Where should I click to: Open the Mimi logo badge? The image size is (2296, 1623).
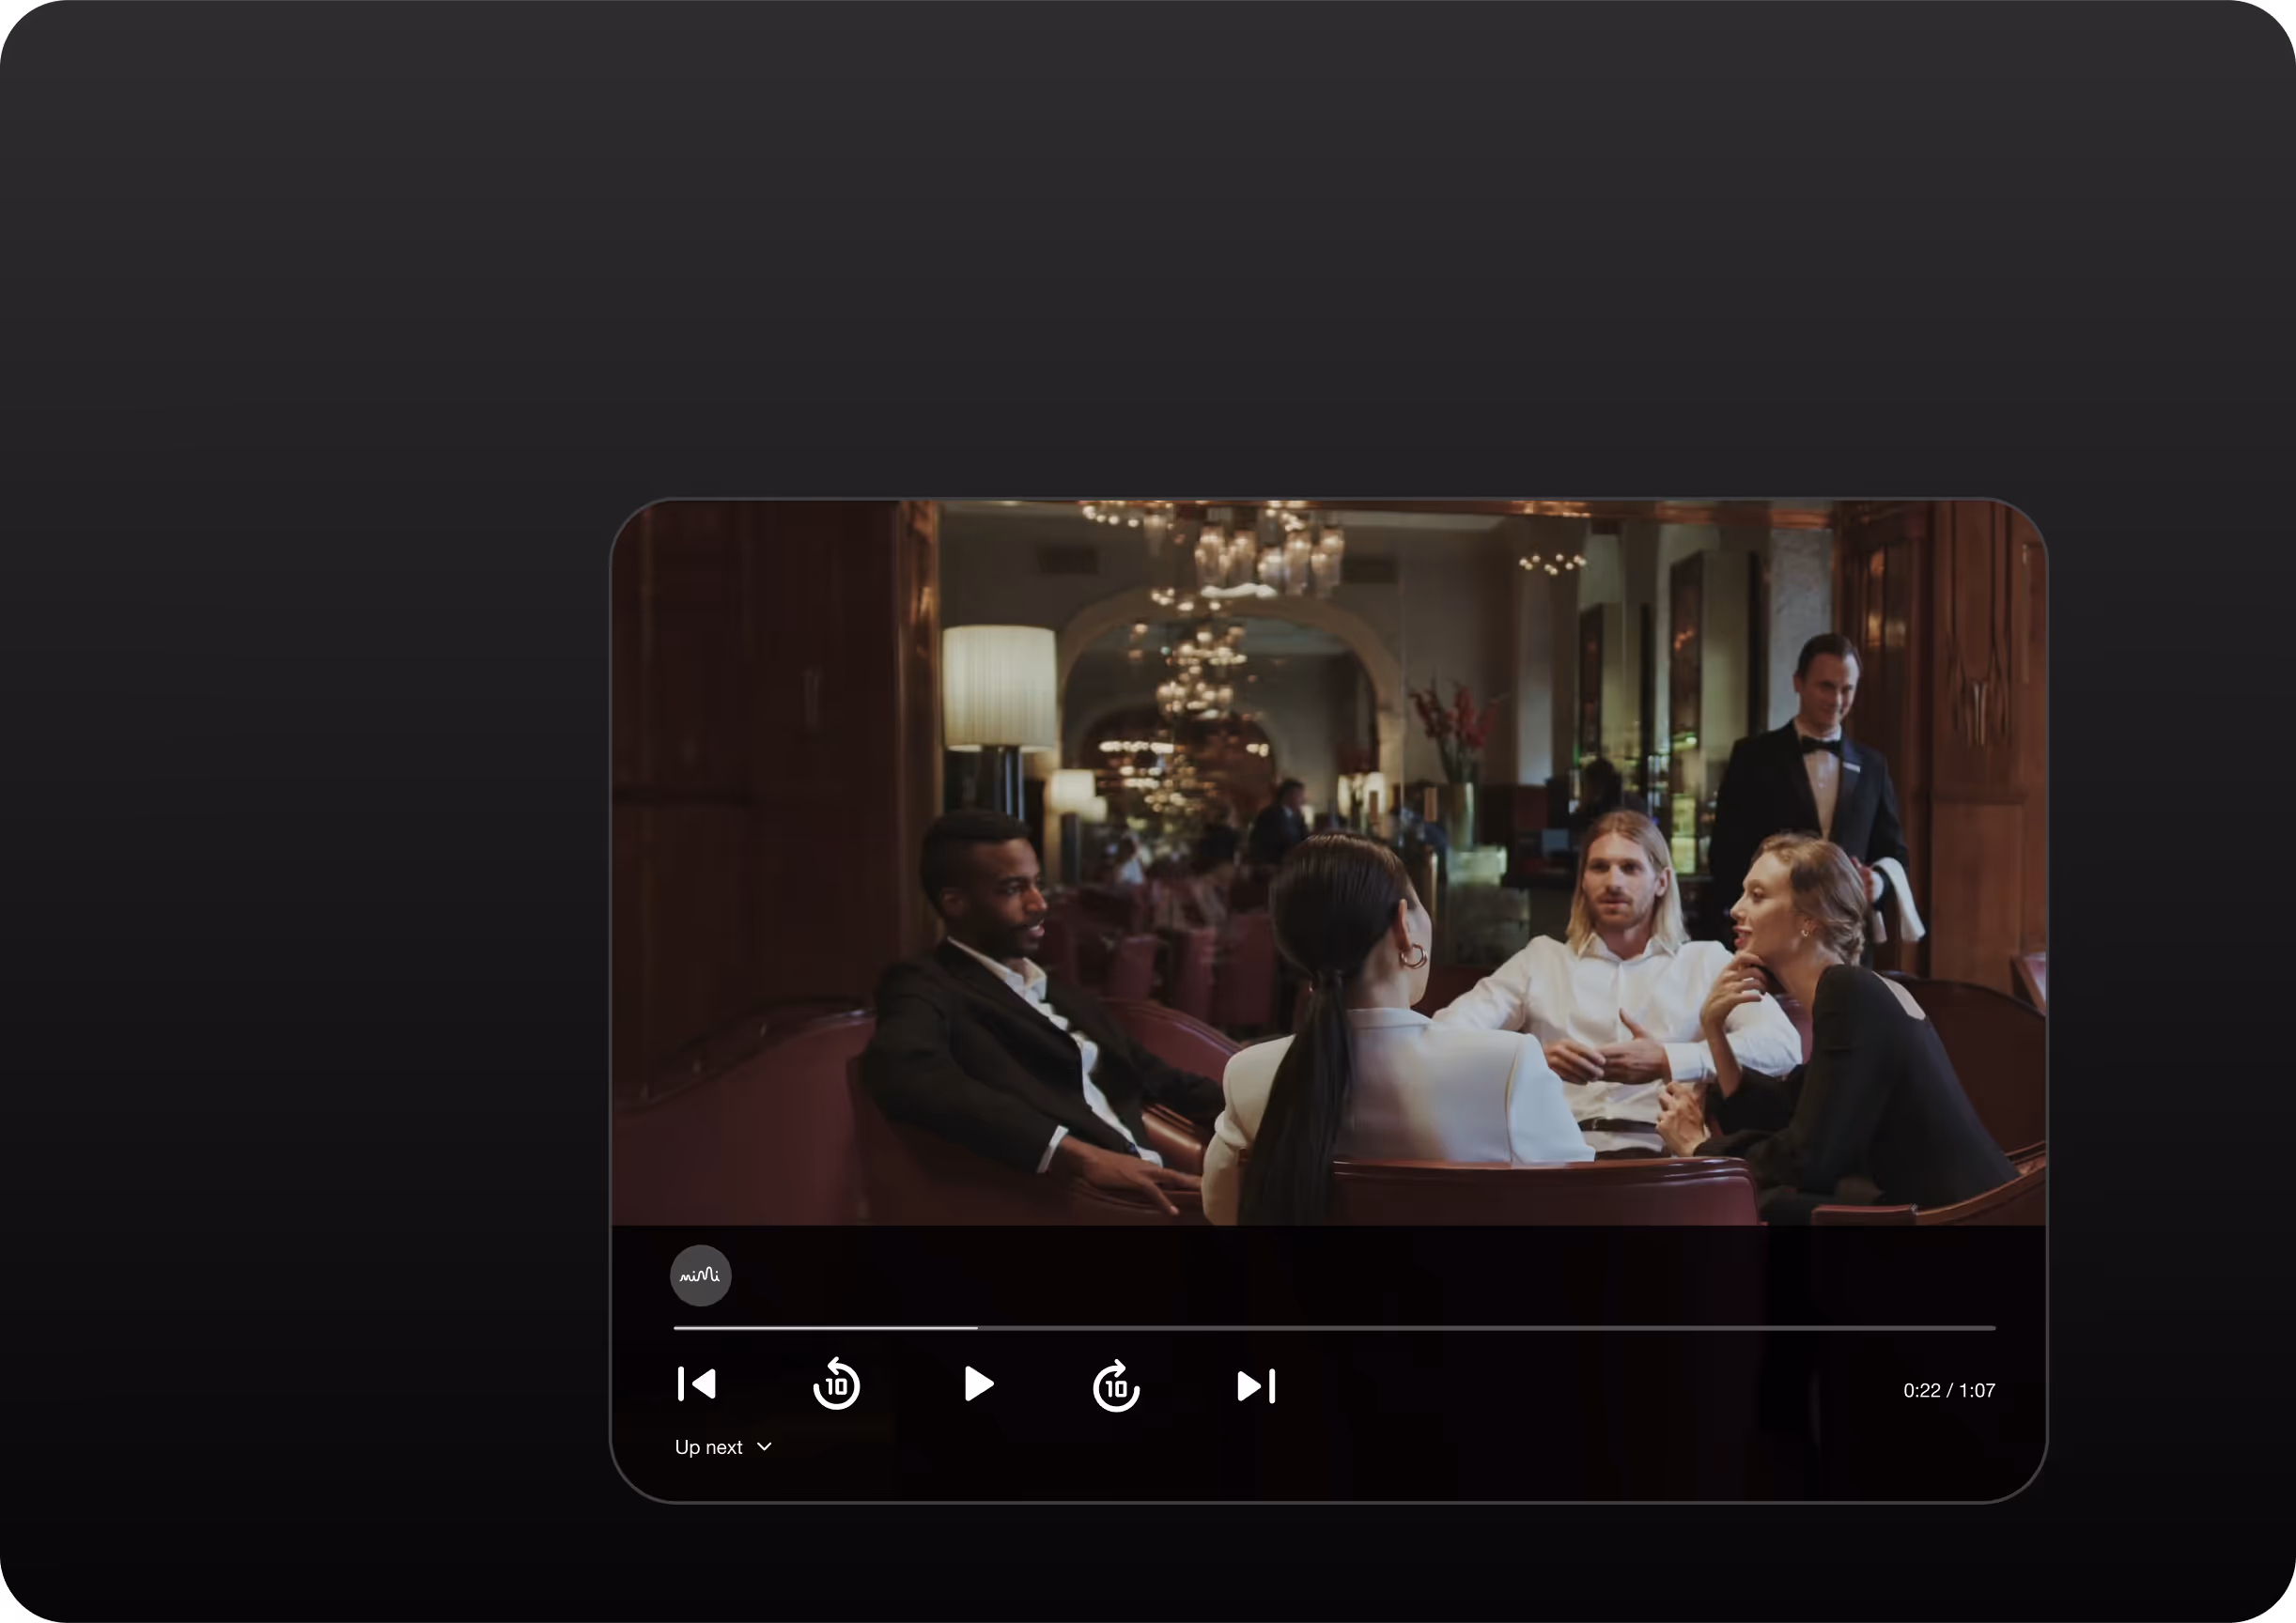tap(700, 1275)
